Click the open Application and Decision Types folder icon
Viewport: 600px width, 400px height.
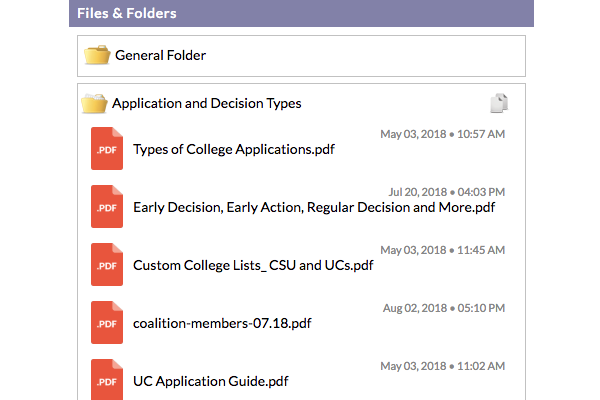click(94, 103)
